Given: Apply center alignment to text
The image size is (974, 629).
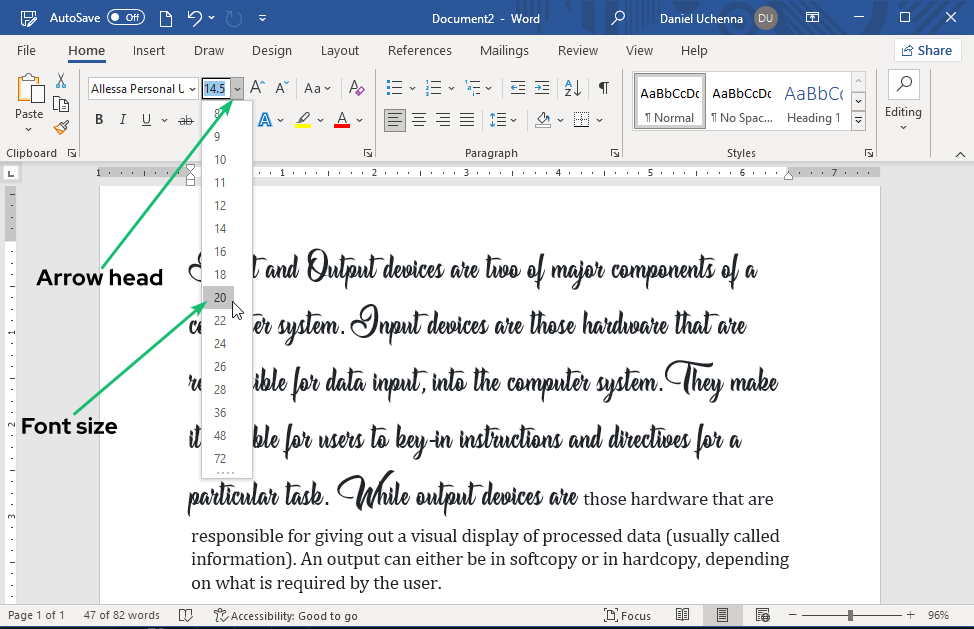Looking at the screenshot, I should click(x=419, y=119).
